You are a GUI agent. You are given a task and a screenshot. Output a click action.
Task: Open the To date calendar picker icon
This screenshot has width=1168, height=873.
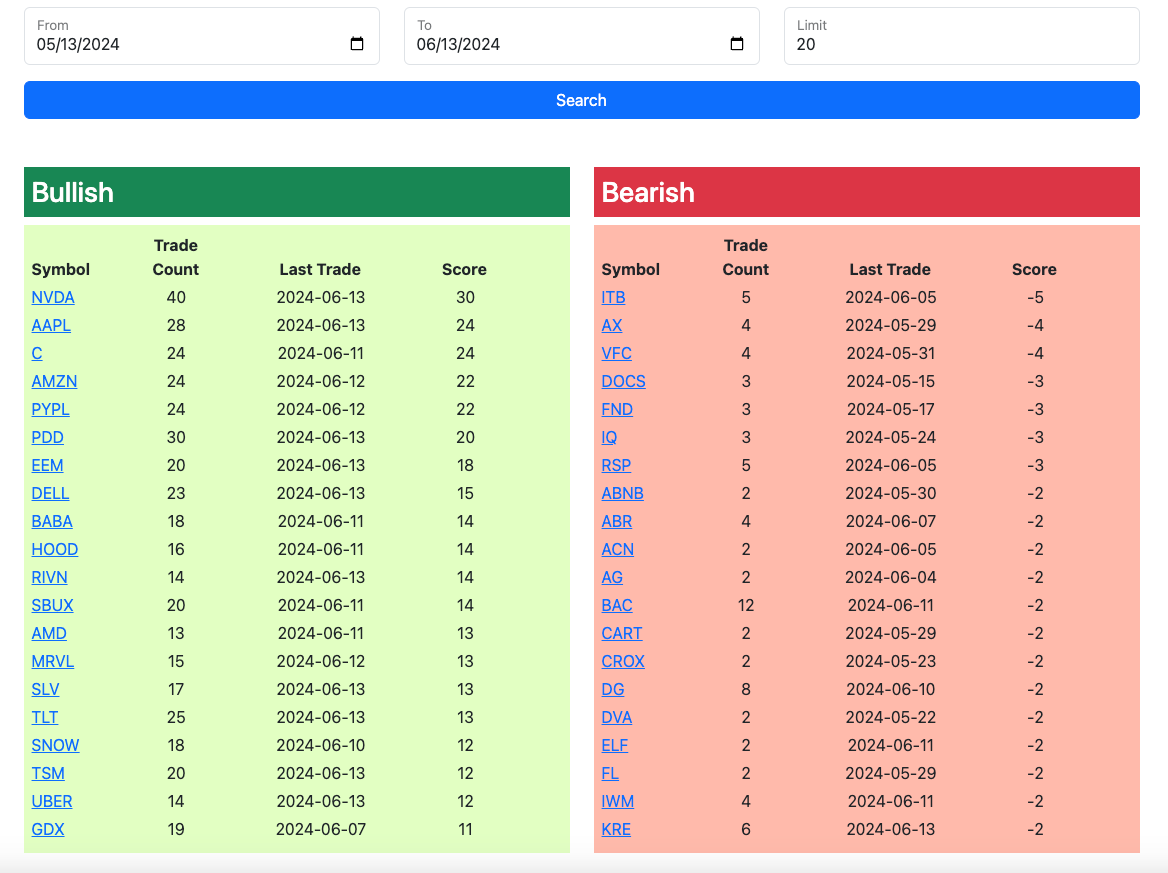(737, 44)
